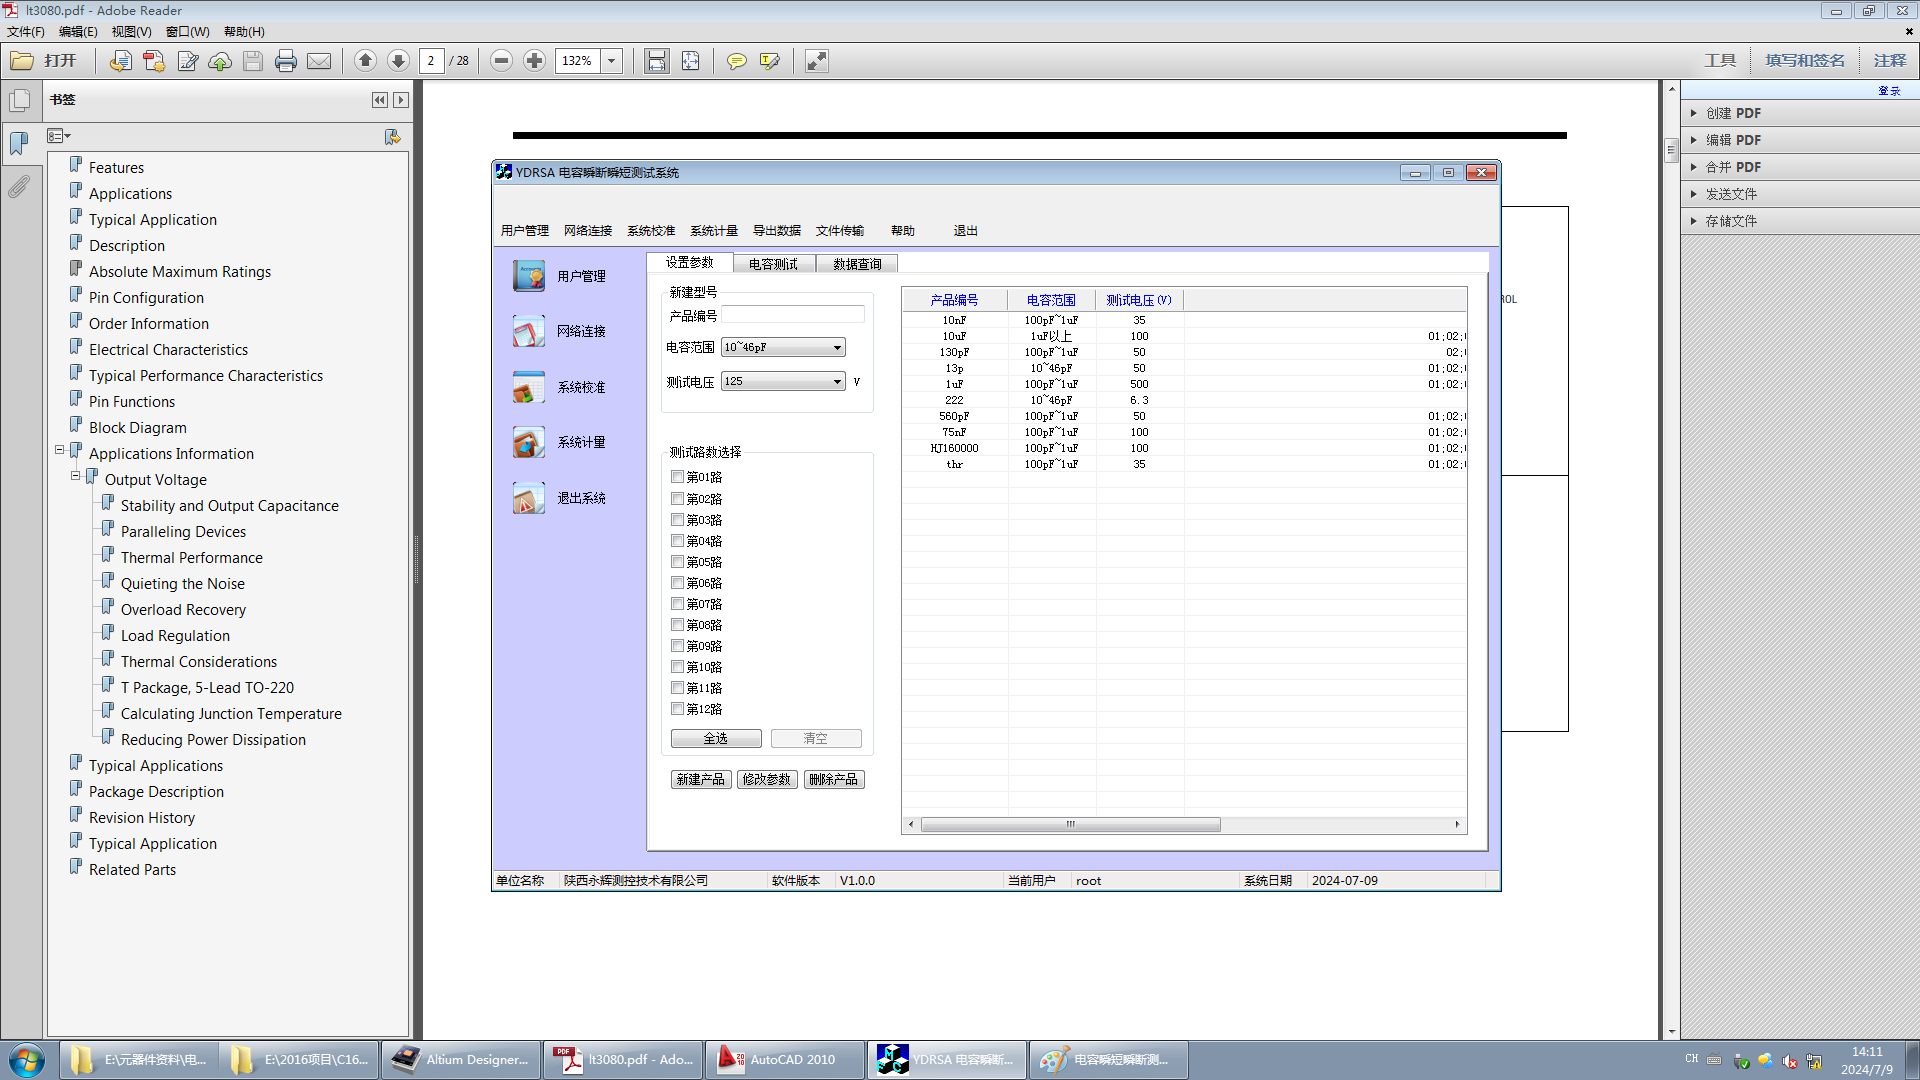Open the 导出数据 menu
The width and height of the screenshot is (1920, 1080).
(777, 231)
